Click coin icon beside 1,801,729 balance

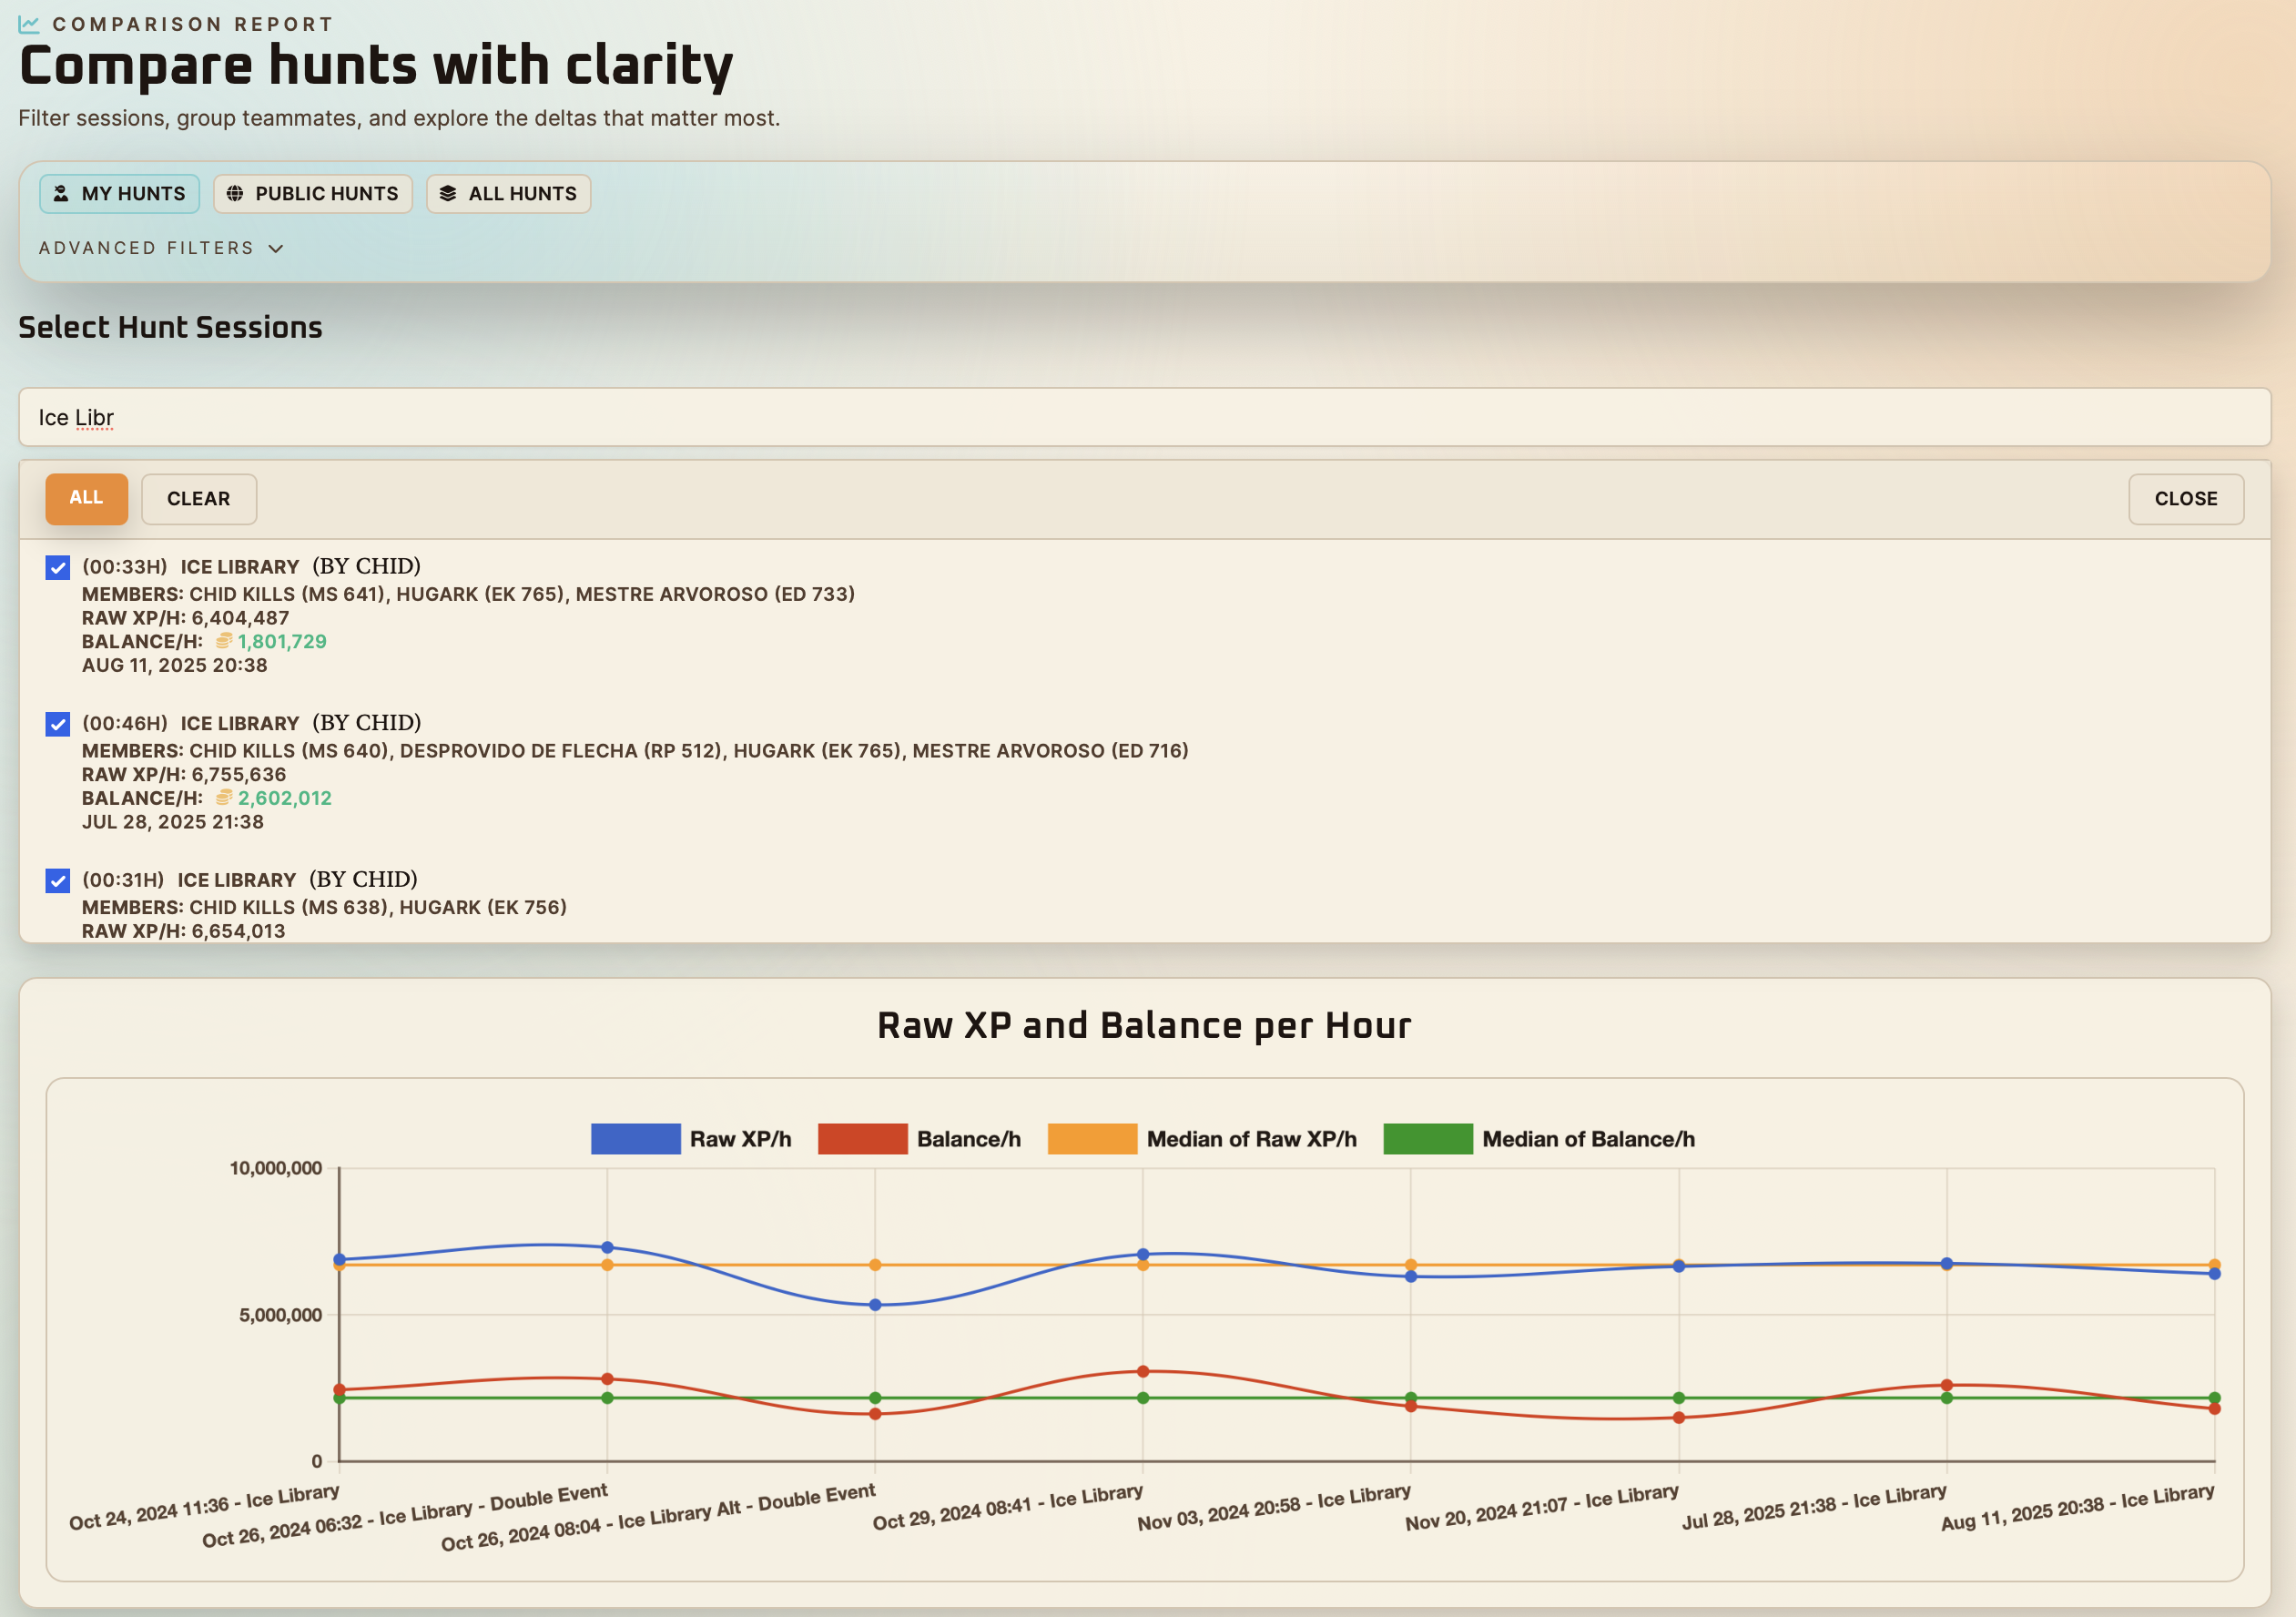pos(224,641)
